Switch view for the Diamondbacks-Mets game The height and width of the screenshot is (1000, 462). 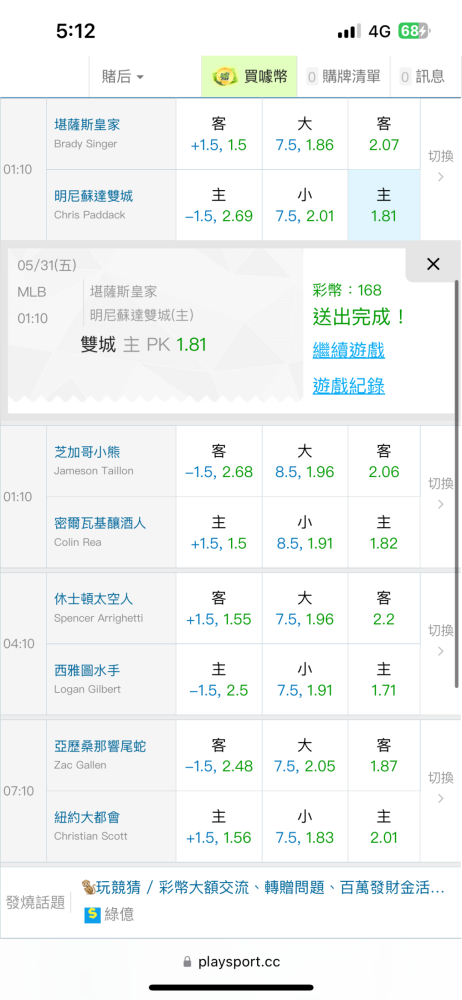[x=441, y=788]
